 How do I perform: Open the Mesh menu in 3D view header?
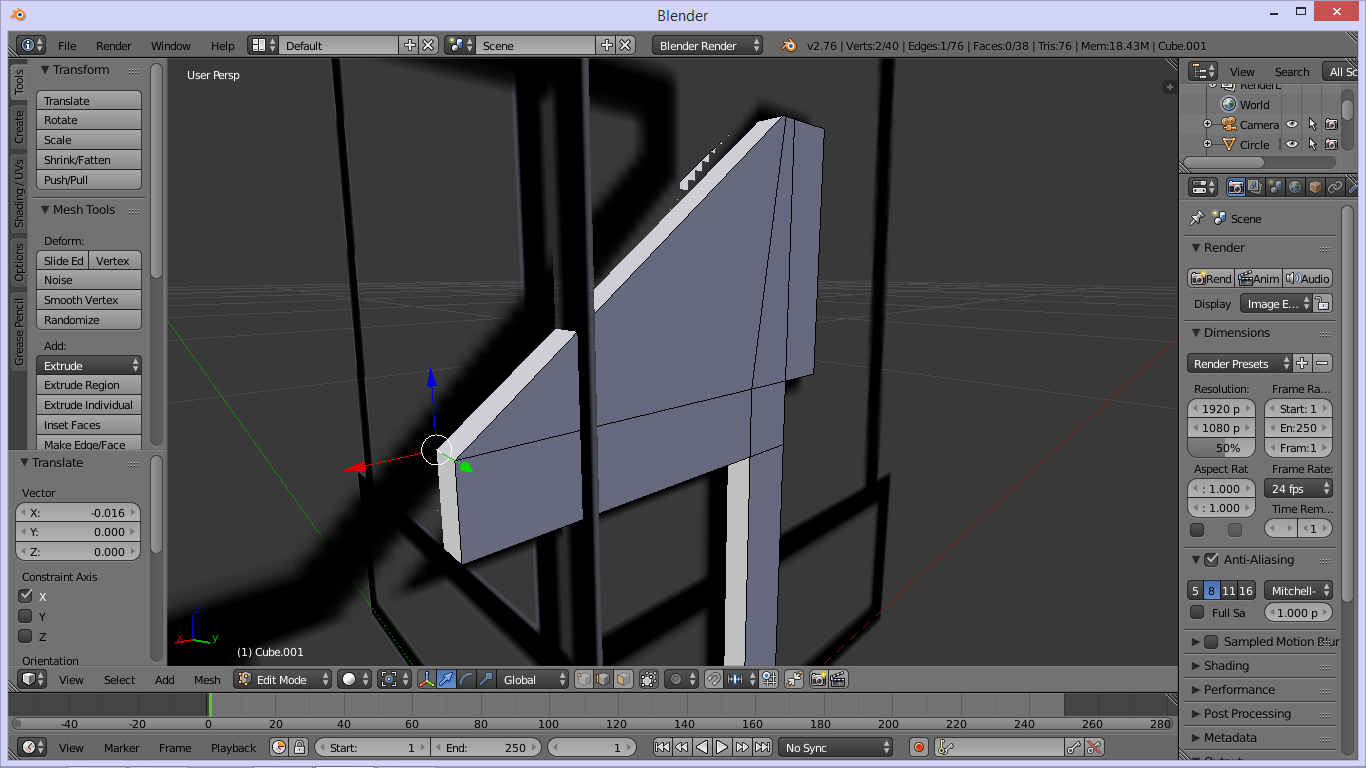tap(207, 680)
